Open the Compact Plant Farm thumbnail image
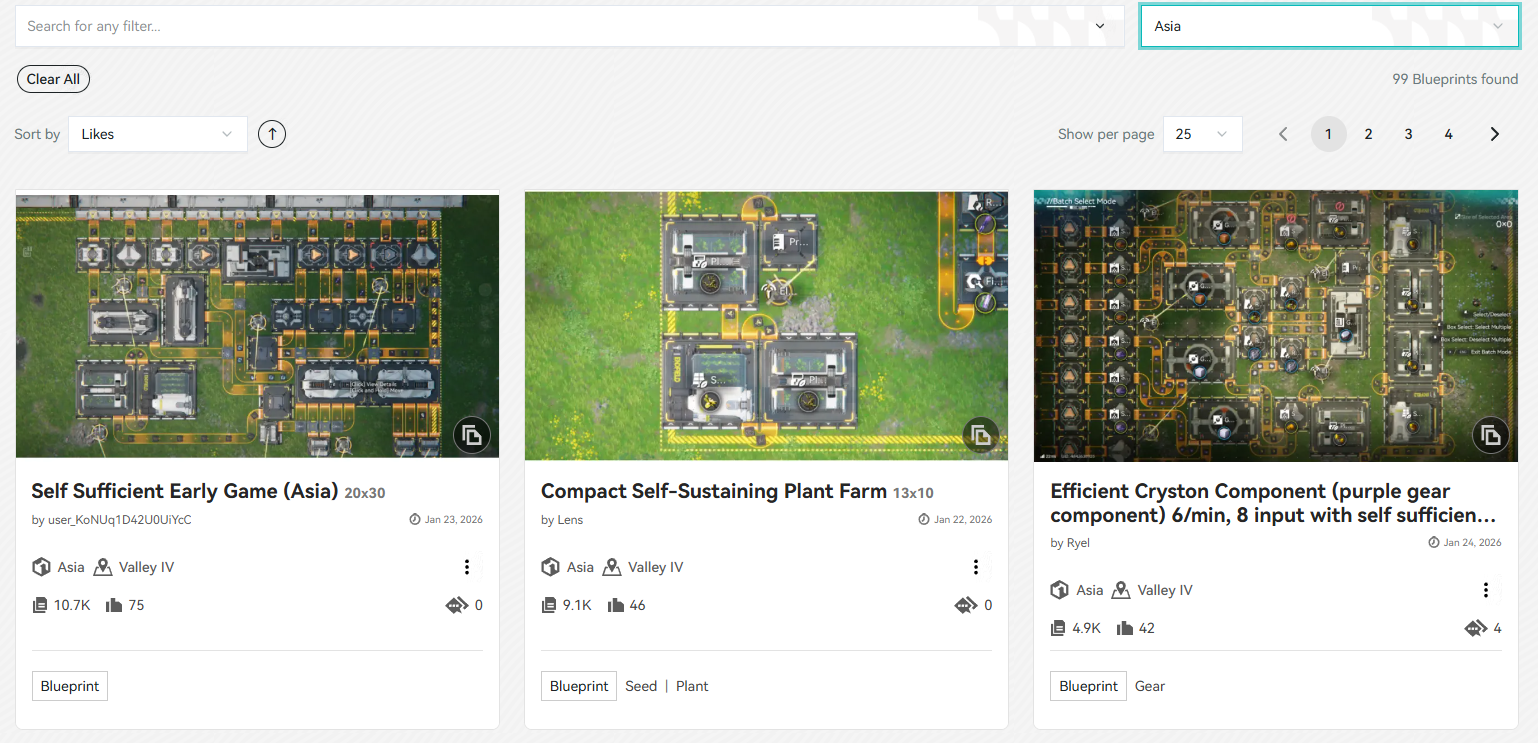Viewport: 1538px width, 743px height. pyautogui.click(x=766, y=326)
